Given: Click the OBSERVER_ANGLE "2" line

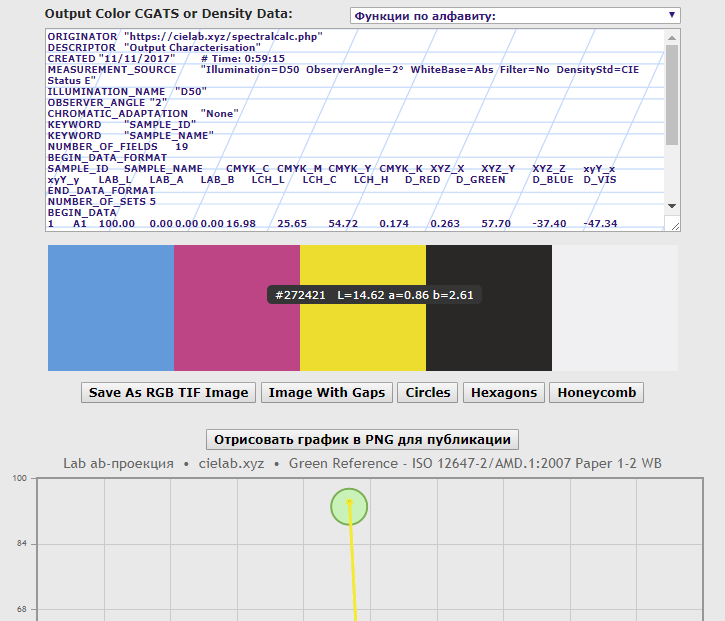Looking at the screenshot, I should point(107,103).
